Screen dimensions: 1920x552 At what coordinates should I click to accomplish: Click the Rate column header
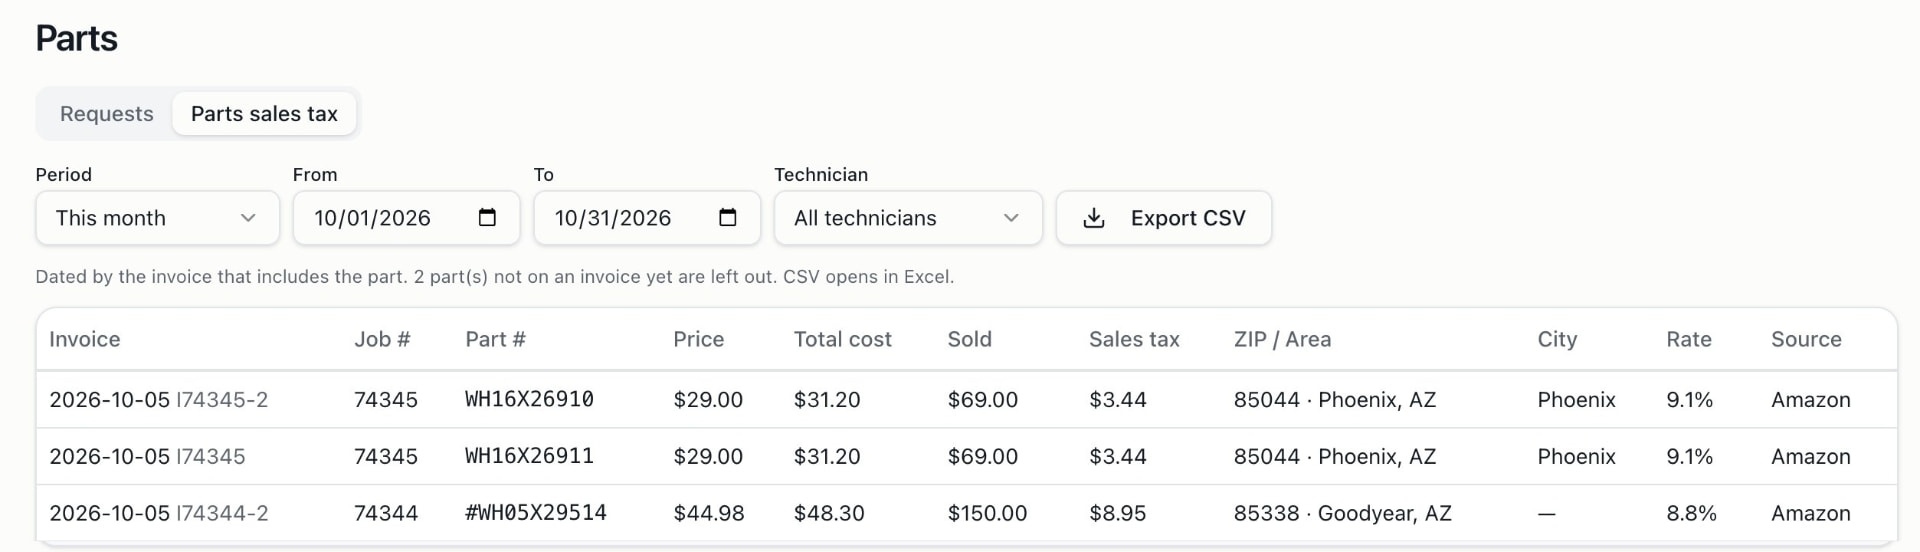pos(1689,339)
